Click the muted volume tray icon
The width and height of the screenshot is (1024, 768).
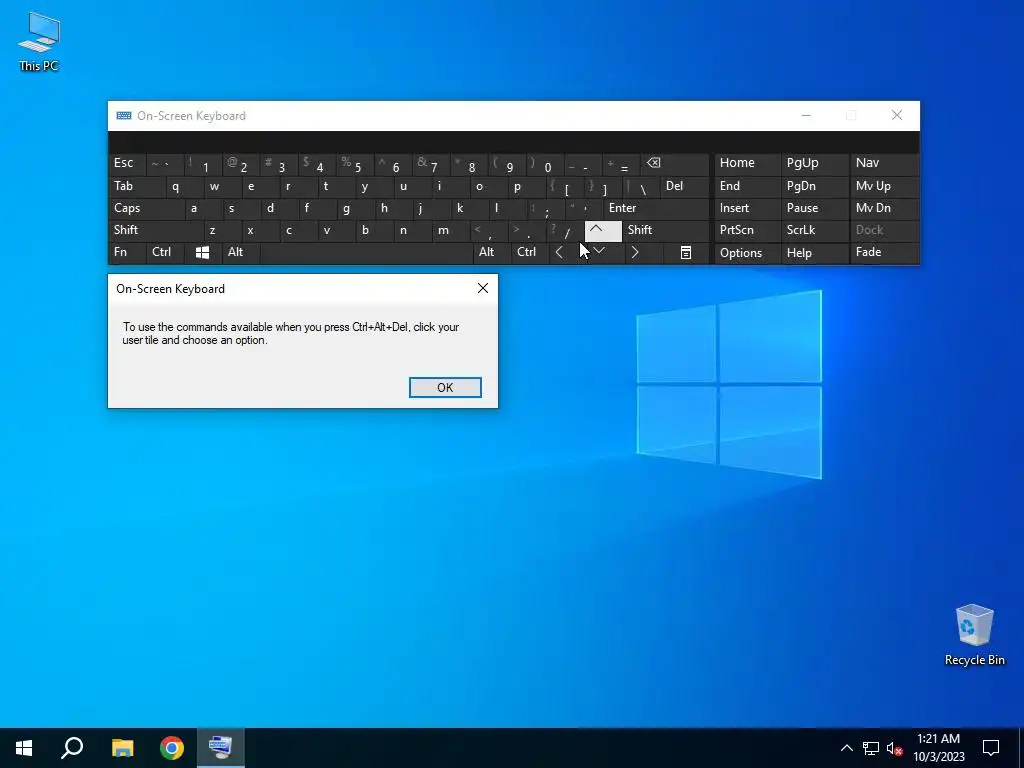(895, 748)
